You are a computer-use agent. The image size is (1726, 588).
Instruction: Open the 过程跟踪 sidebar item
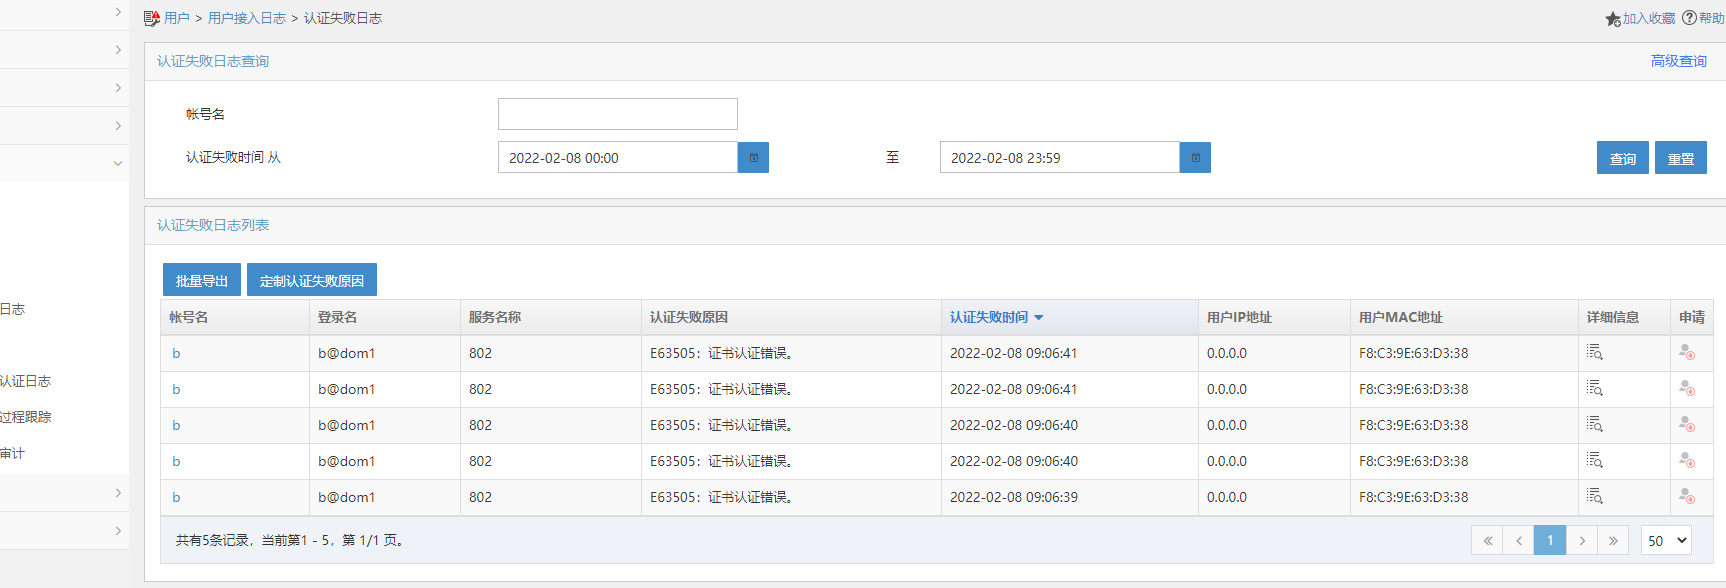[x=25, y=417]
